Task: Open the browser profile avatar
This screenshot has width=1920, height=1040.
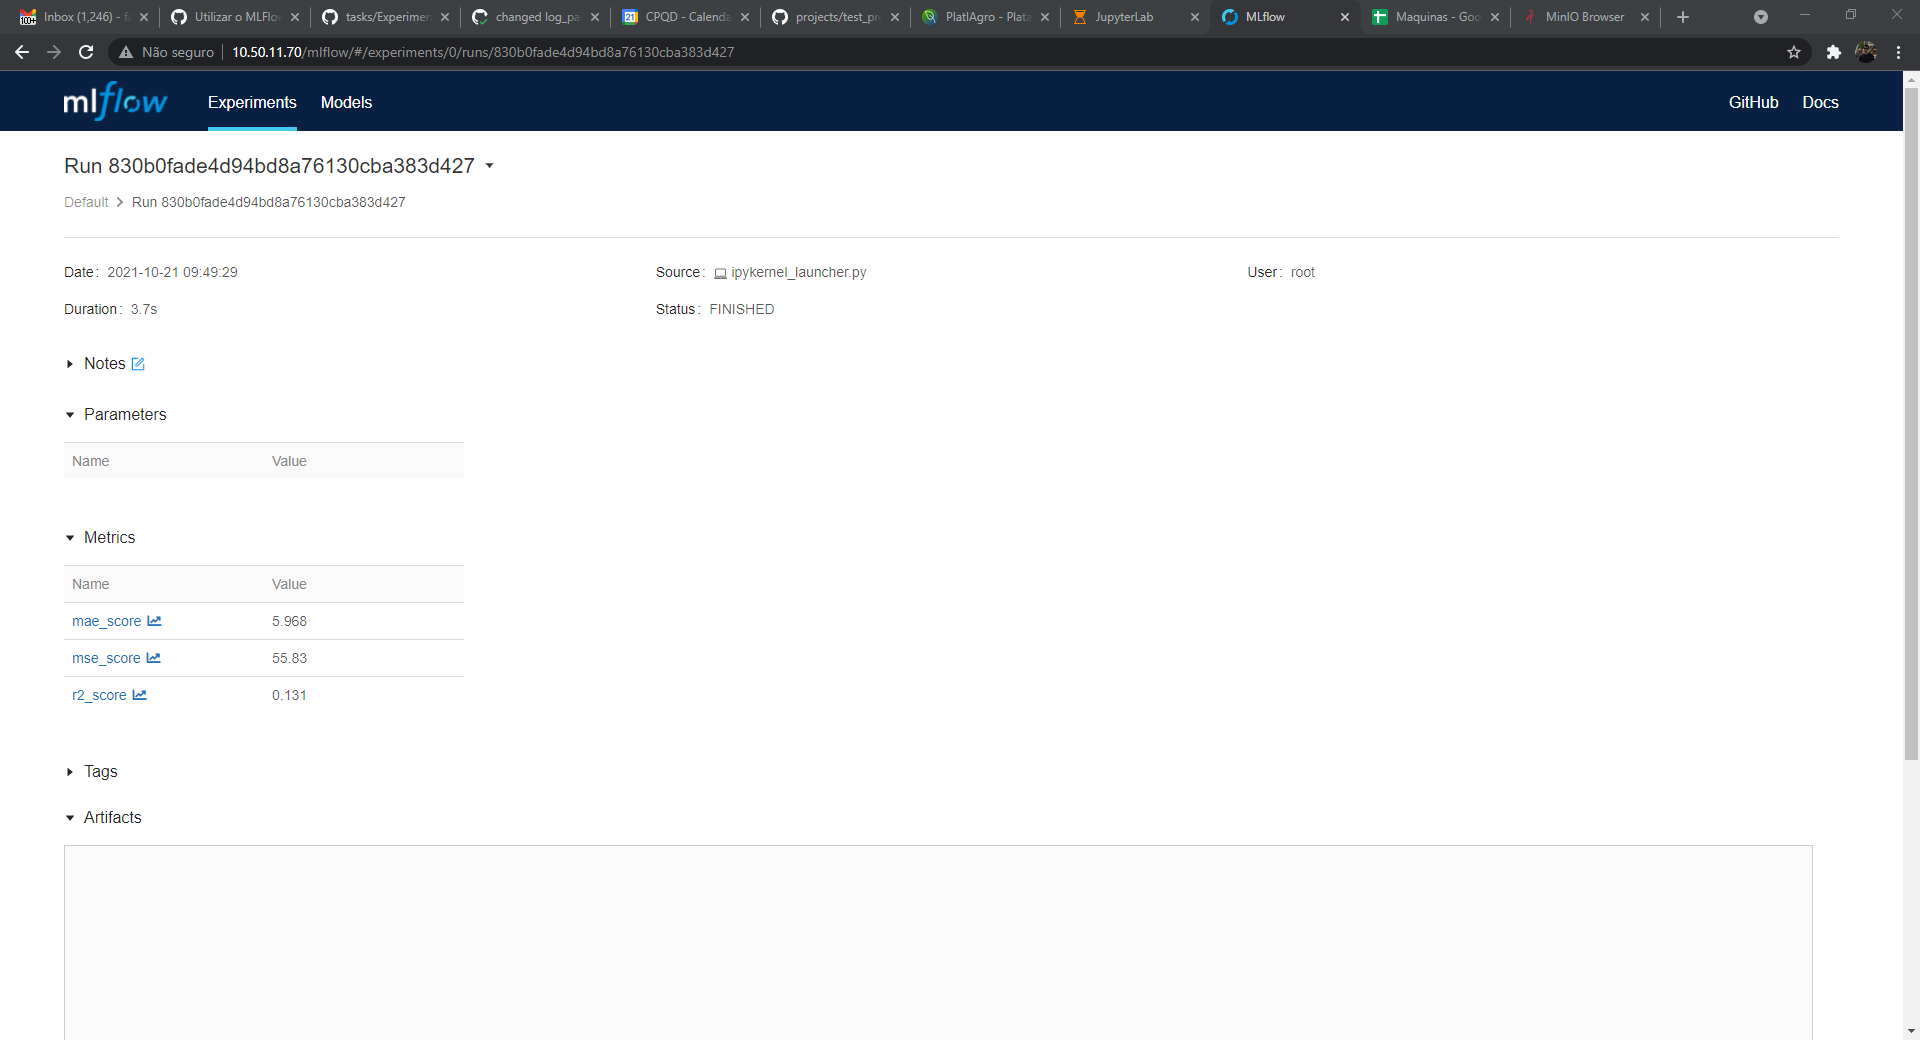Action: (1866, 52)
